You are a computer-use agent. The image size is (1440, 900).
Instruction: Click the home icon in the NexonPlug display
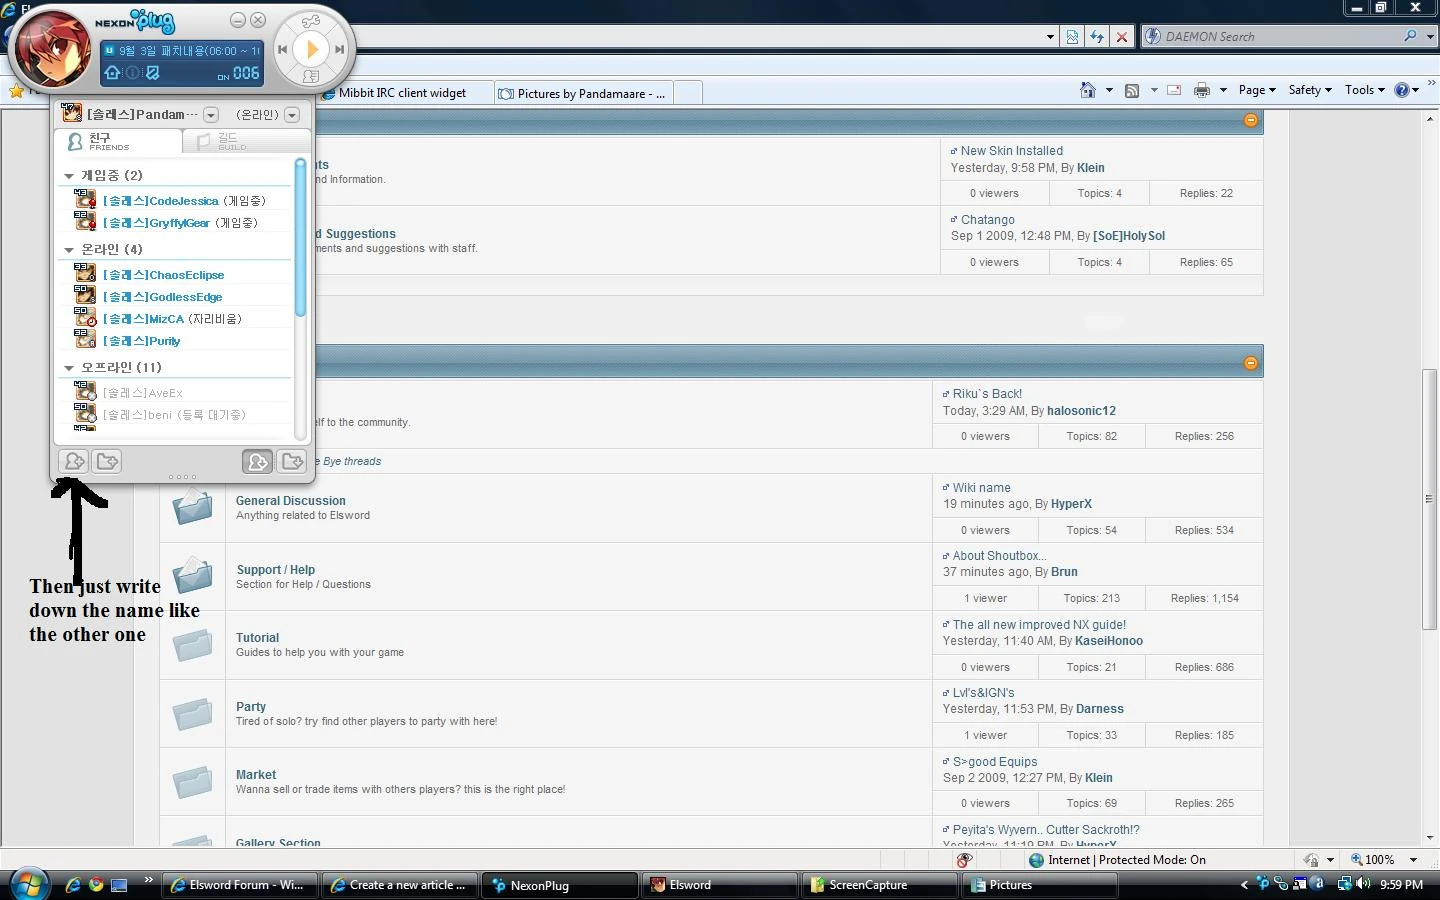tap(112, 73)
